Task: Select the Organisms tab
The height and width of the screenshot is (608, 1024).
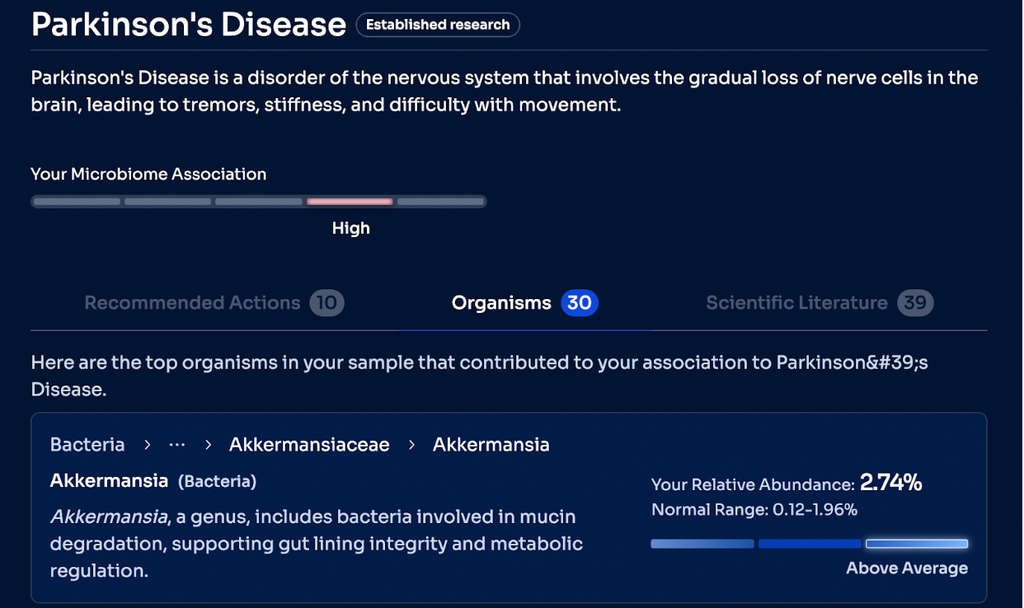Action: point(501,303)
